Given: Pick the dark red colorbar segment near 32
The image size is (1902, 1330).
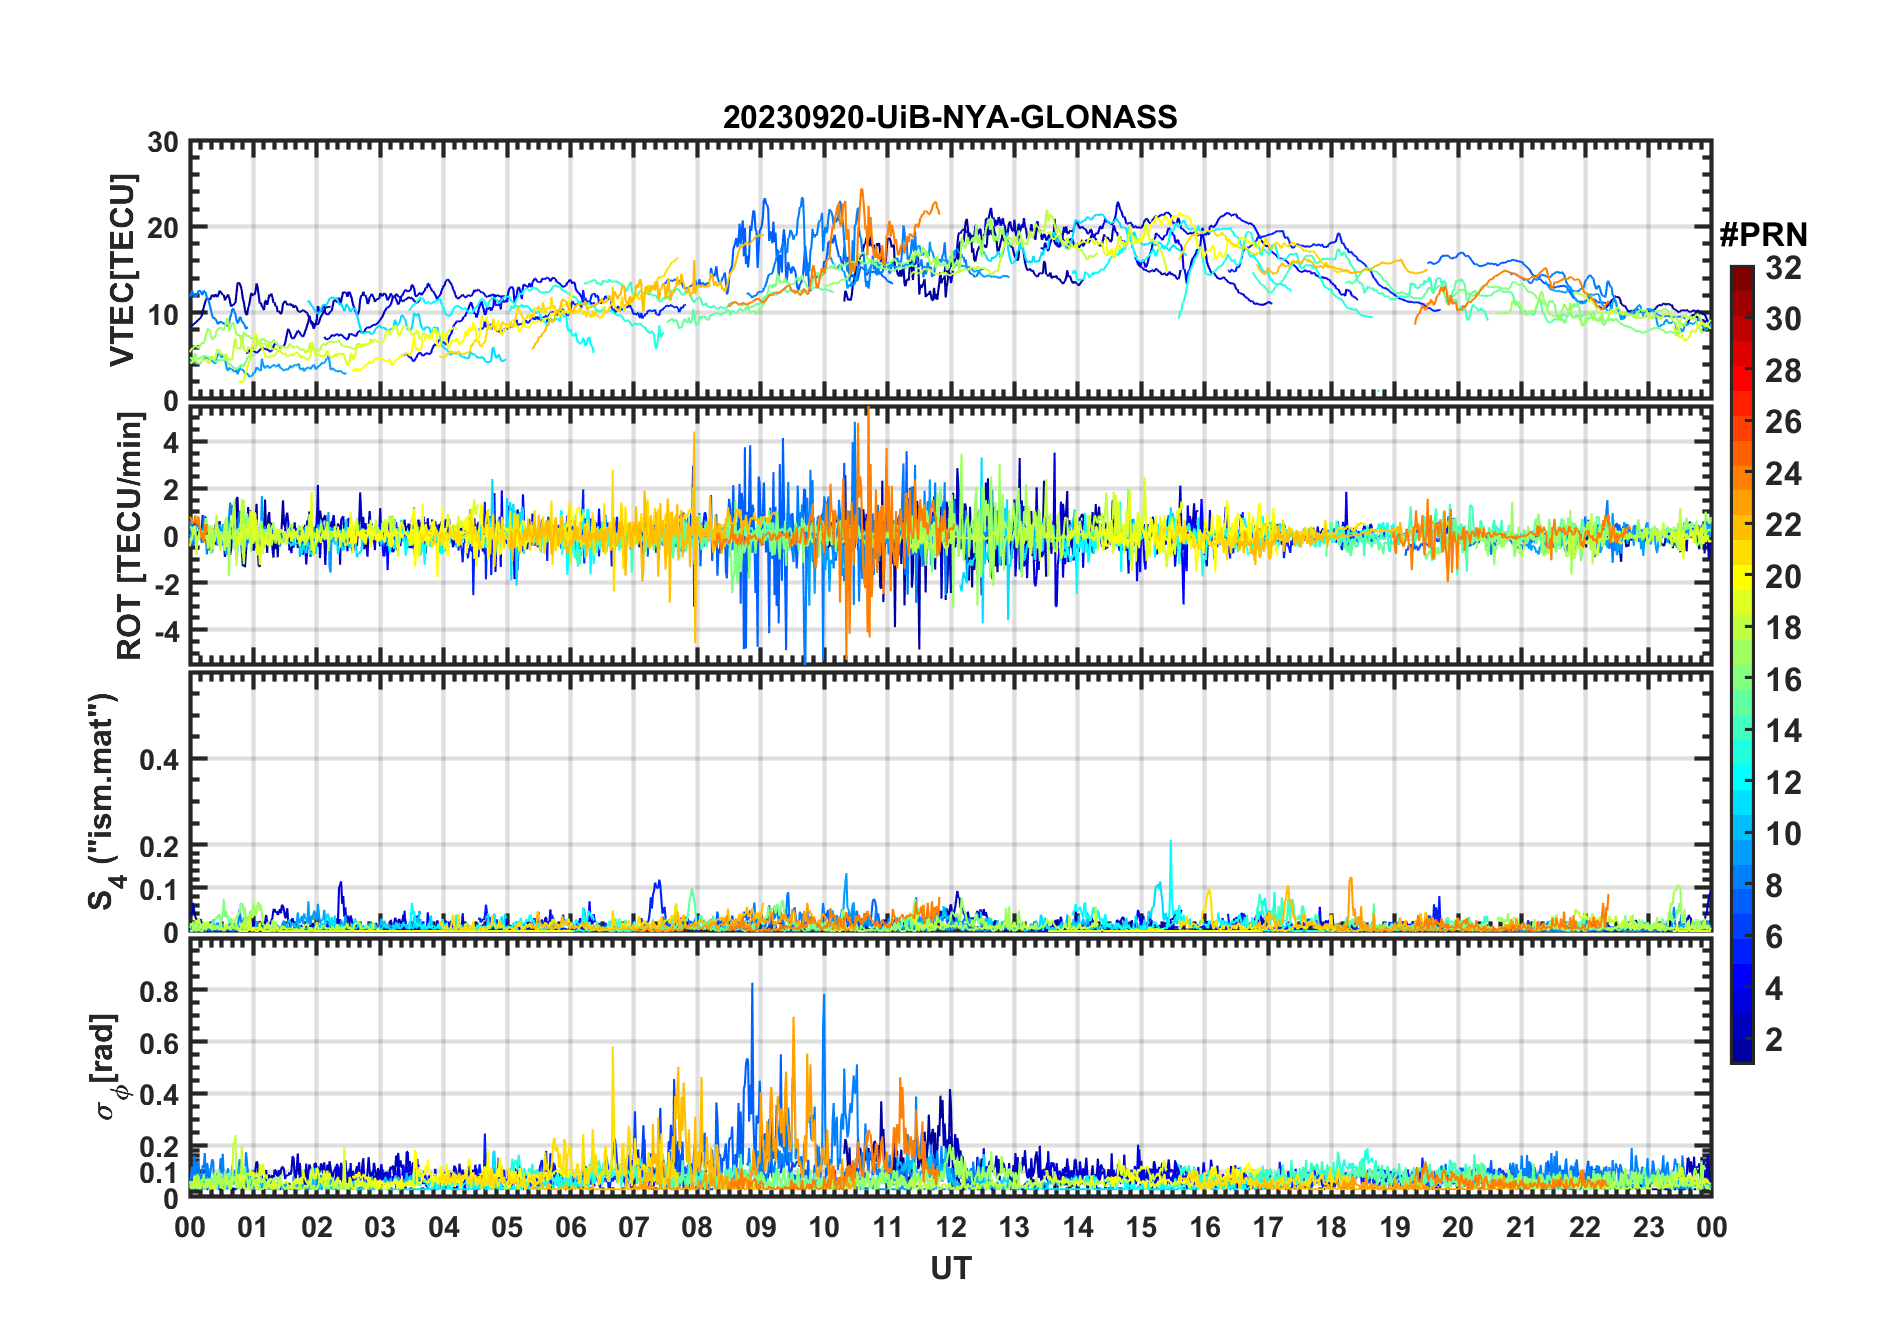Looking at the screenshot, I should click(x=1741, y=278).
